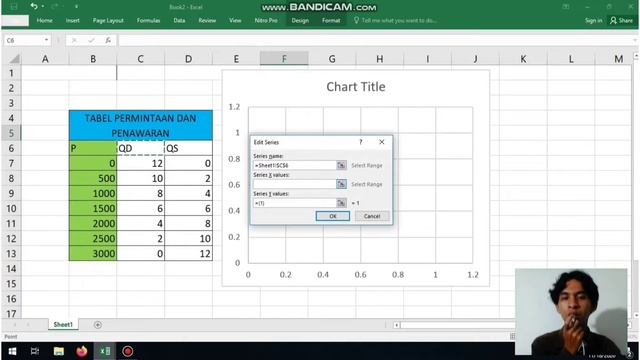Select column B header
640x360 pixels.
93,59
